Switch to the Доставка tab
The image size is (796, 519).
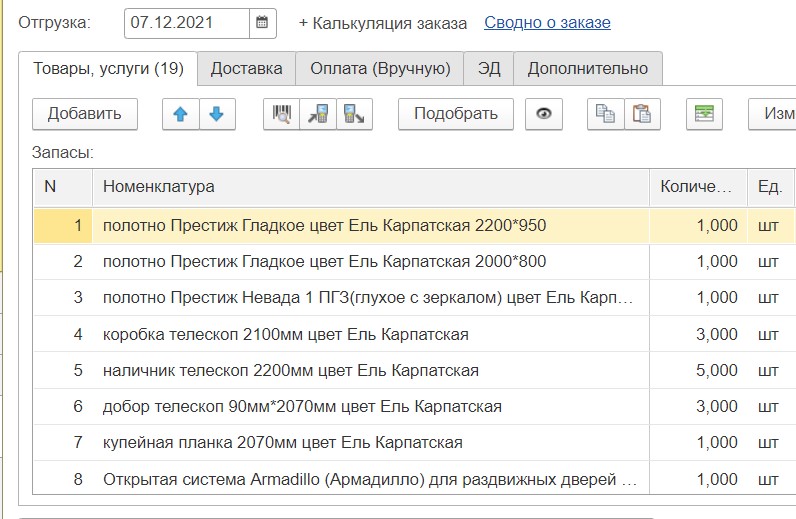[246, 69]
